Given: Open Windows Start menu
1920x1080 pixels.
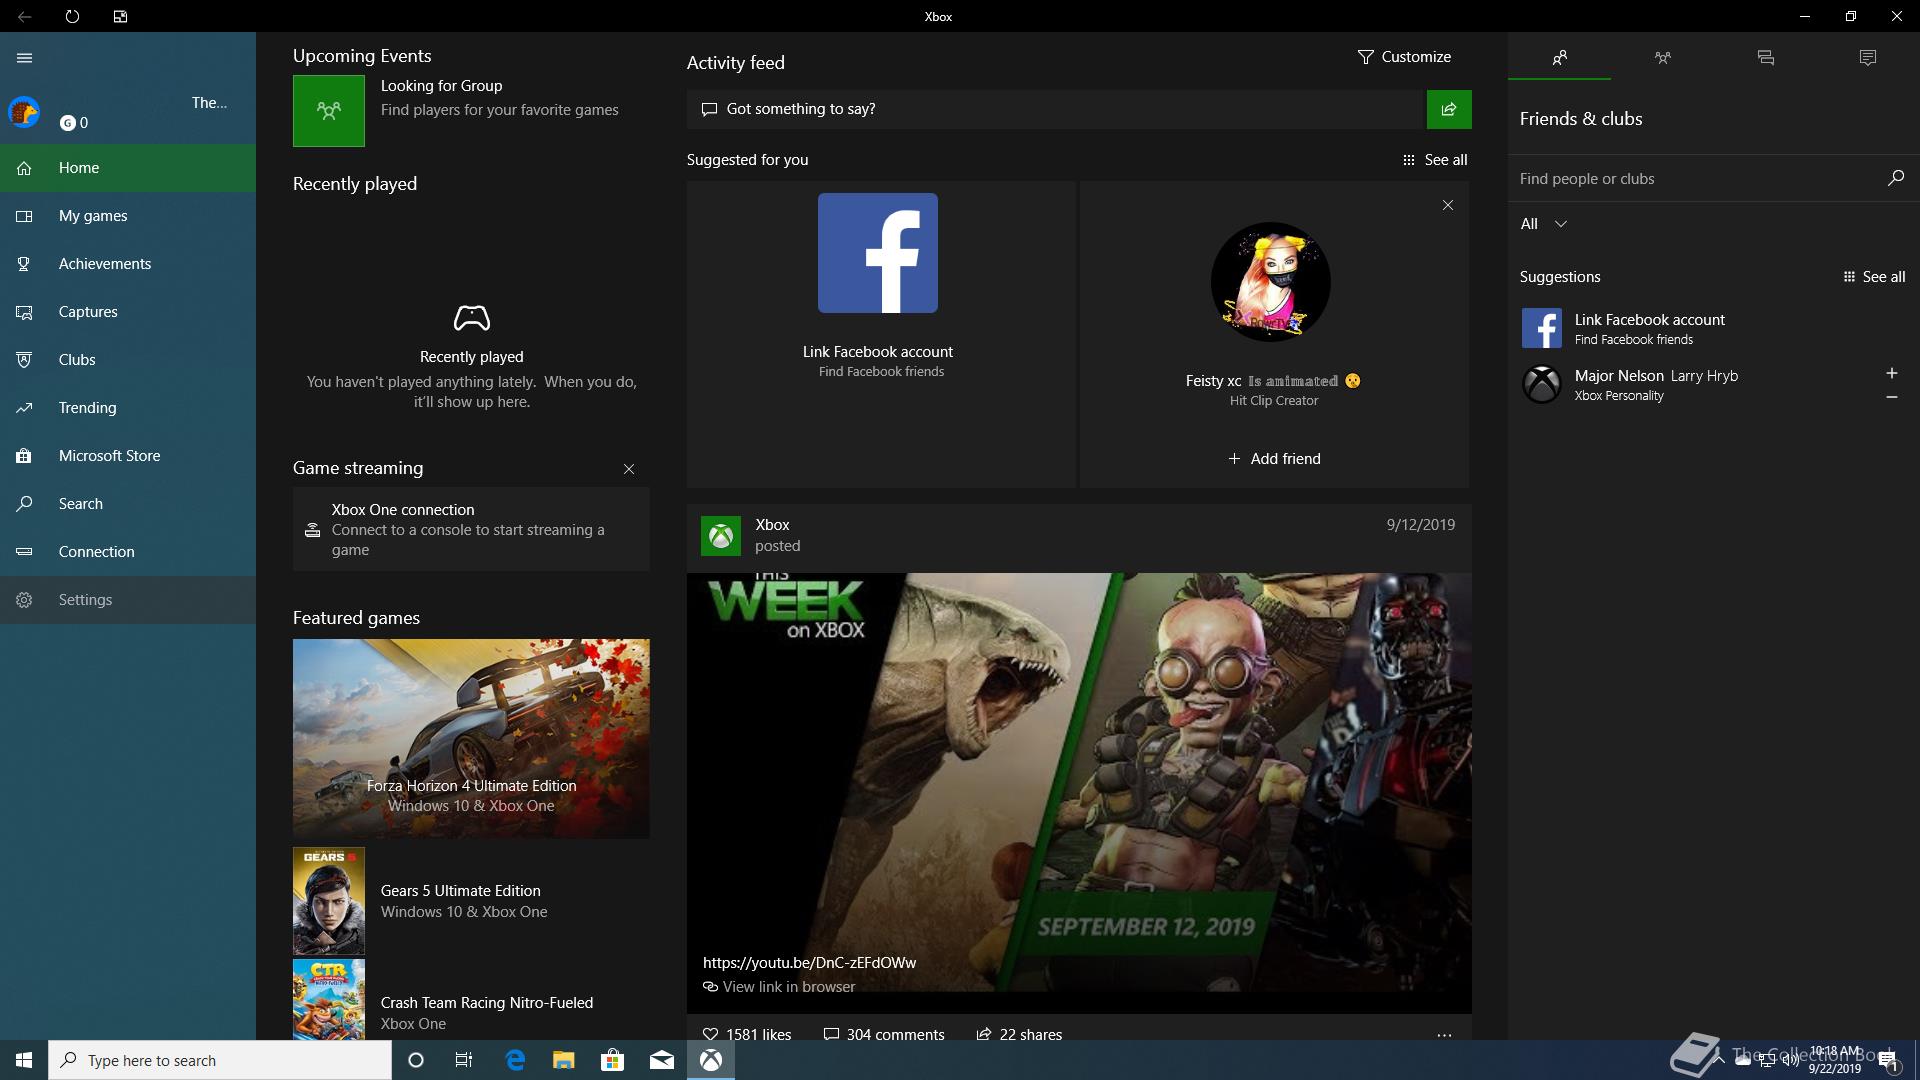Looking at the screenshot, I should (x=24, y=1060).
